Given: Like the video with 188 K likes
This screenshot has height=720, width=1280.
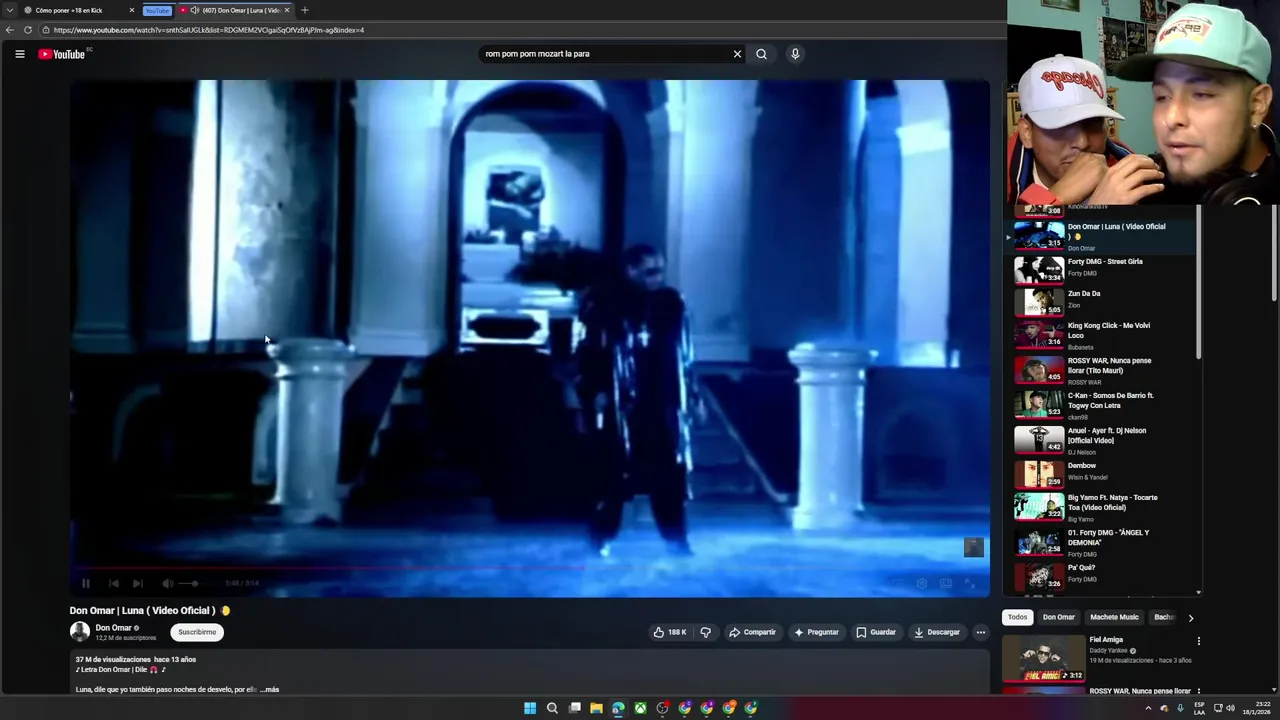Looking at the screenshot, I should (x=670, y=632).
